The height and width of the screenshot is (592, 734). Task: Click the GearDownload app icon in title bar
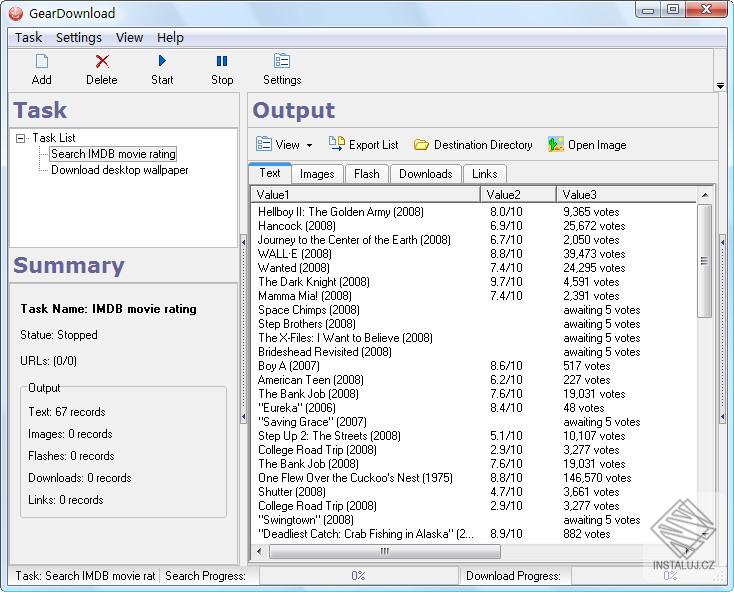pos(15,13)
